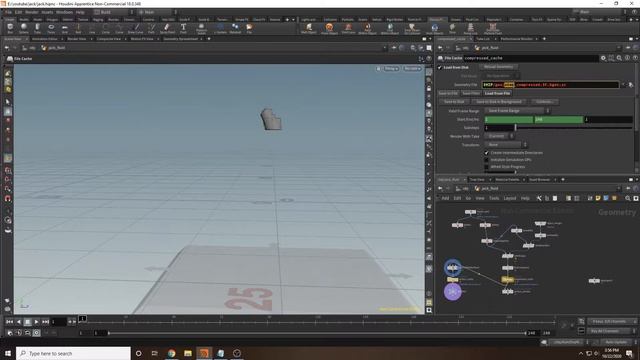
Task: Select the Grid shelf tool
Action: (x=64, y=28)
